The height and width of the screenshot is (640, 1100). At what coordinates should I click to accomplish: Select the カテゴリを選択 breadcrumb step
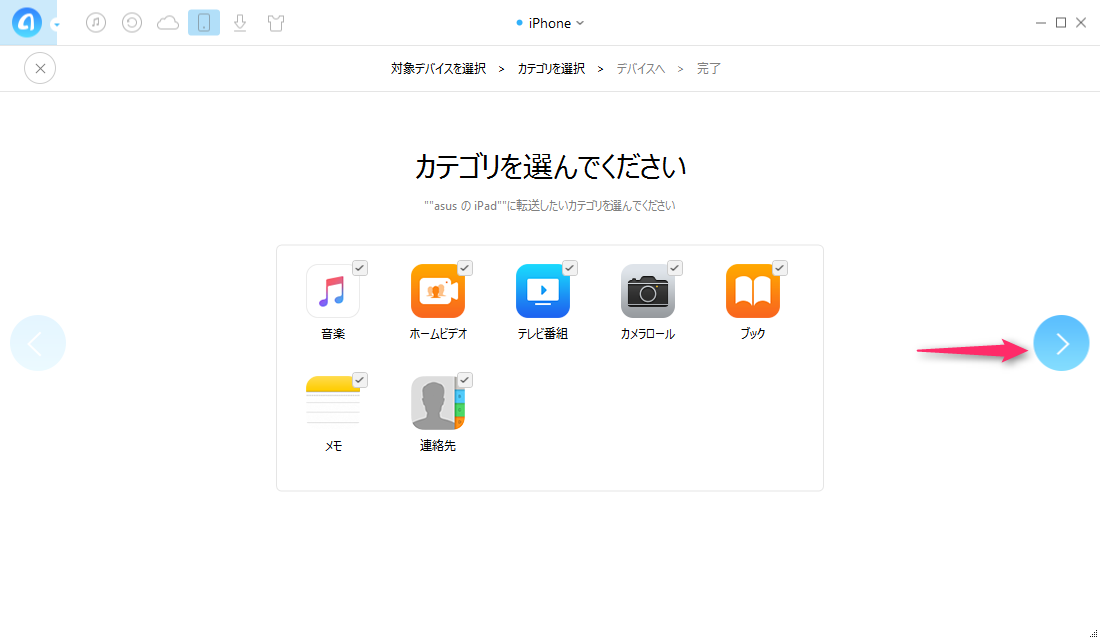pos(551,69)
